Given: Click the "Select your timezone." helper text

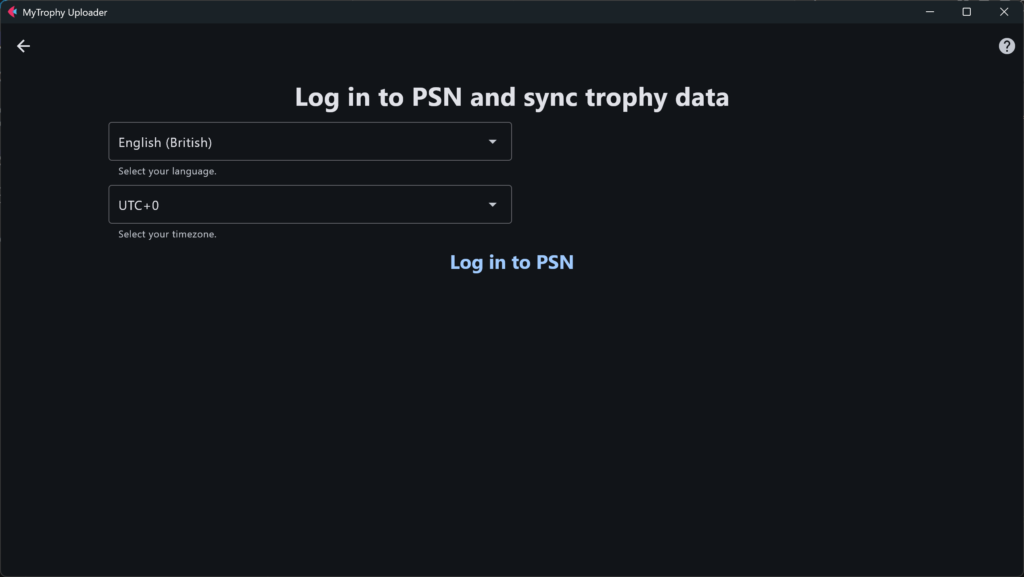Looking at the screenshot, I should 167,234.
